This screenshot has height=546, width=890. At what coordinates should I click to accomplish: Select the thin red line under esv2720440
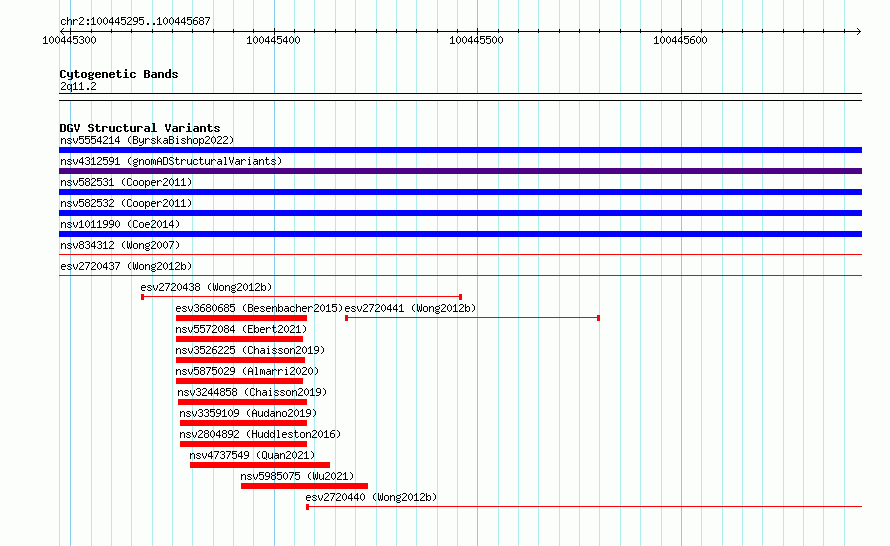click(x=584, y=507)
